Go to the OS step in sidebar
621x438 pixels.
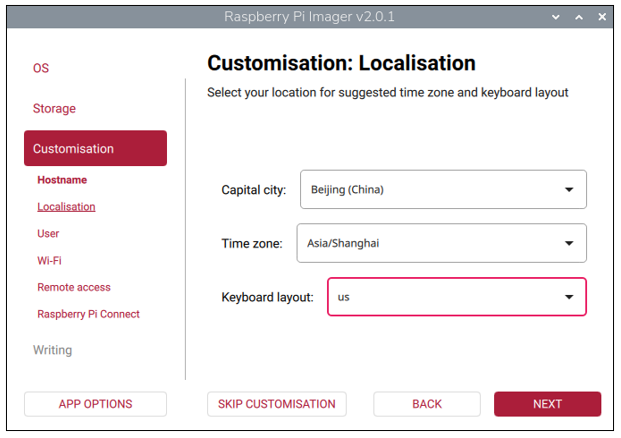41,68
